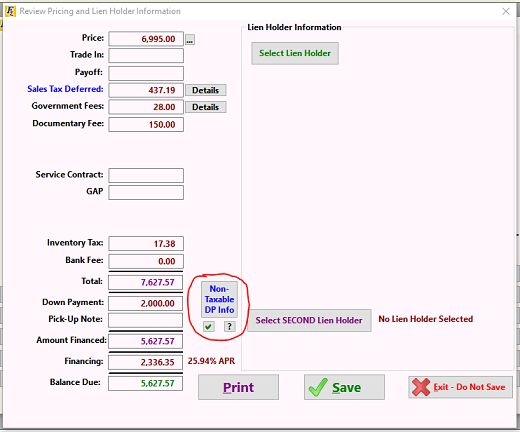Click the Pick-Up Note field
The width and height of the screenshot is (520, 432).
pyautogui.click(x=146, y=320)
